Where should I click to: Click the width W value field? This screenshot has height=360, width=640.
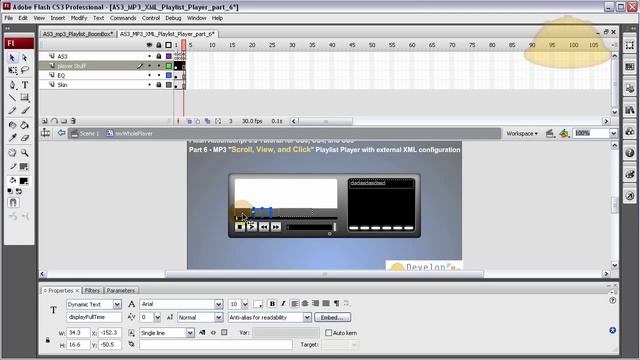[x=78, y=333]
